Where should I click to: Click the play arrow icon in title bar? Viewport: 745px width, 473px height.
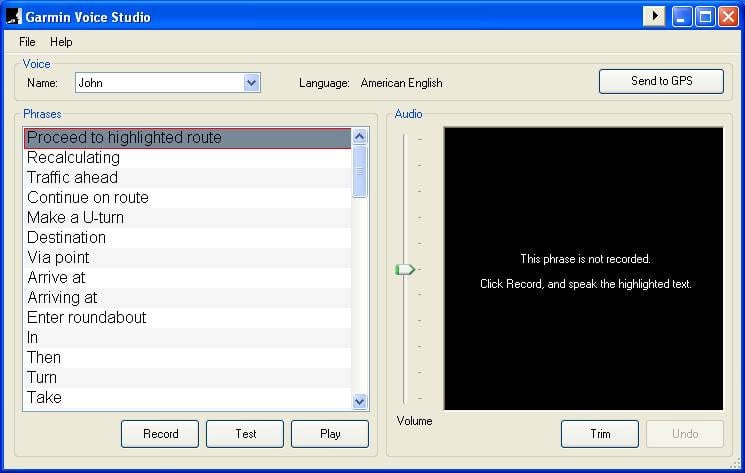(x=653, y=16)
